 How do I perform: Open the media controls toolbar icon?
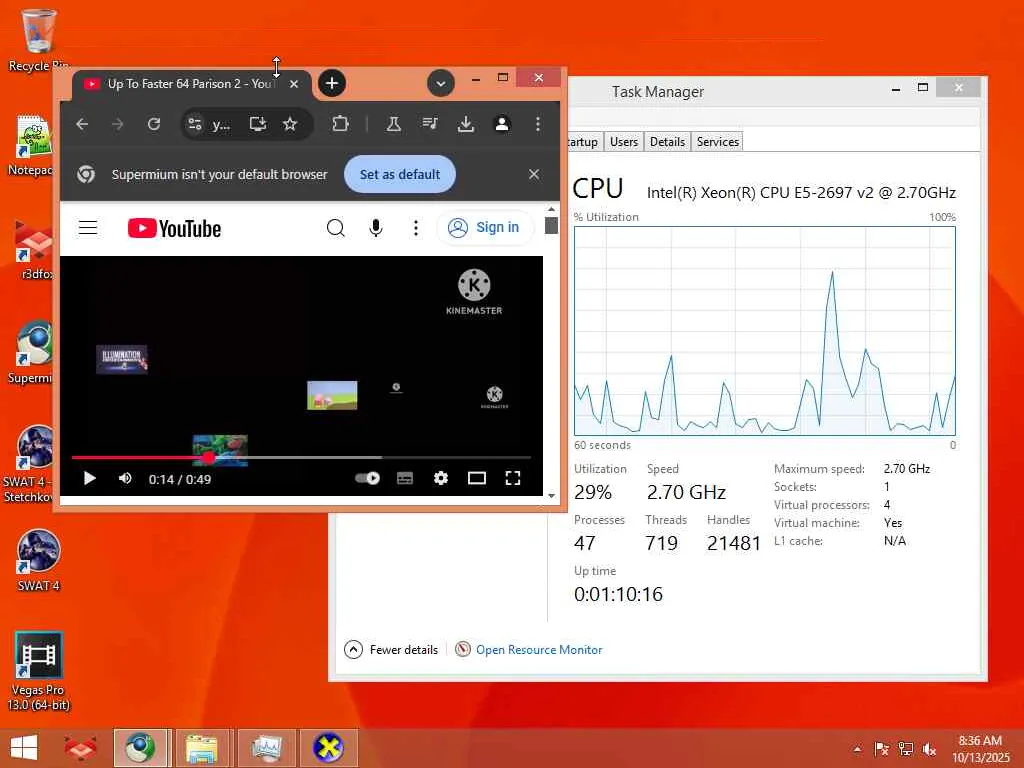430,124
